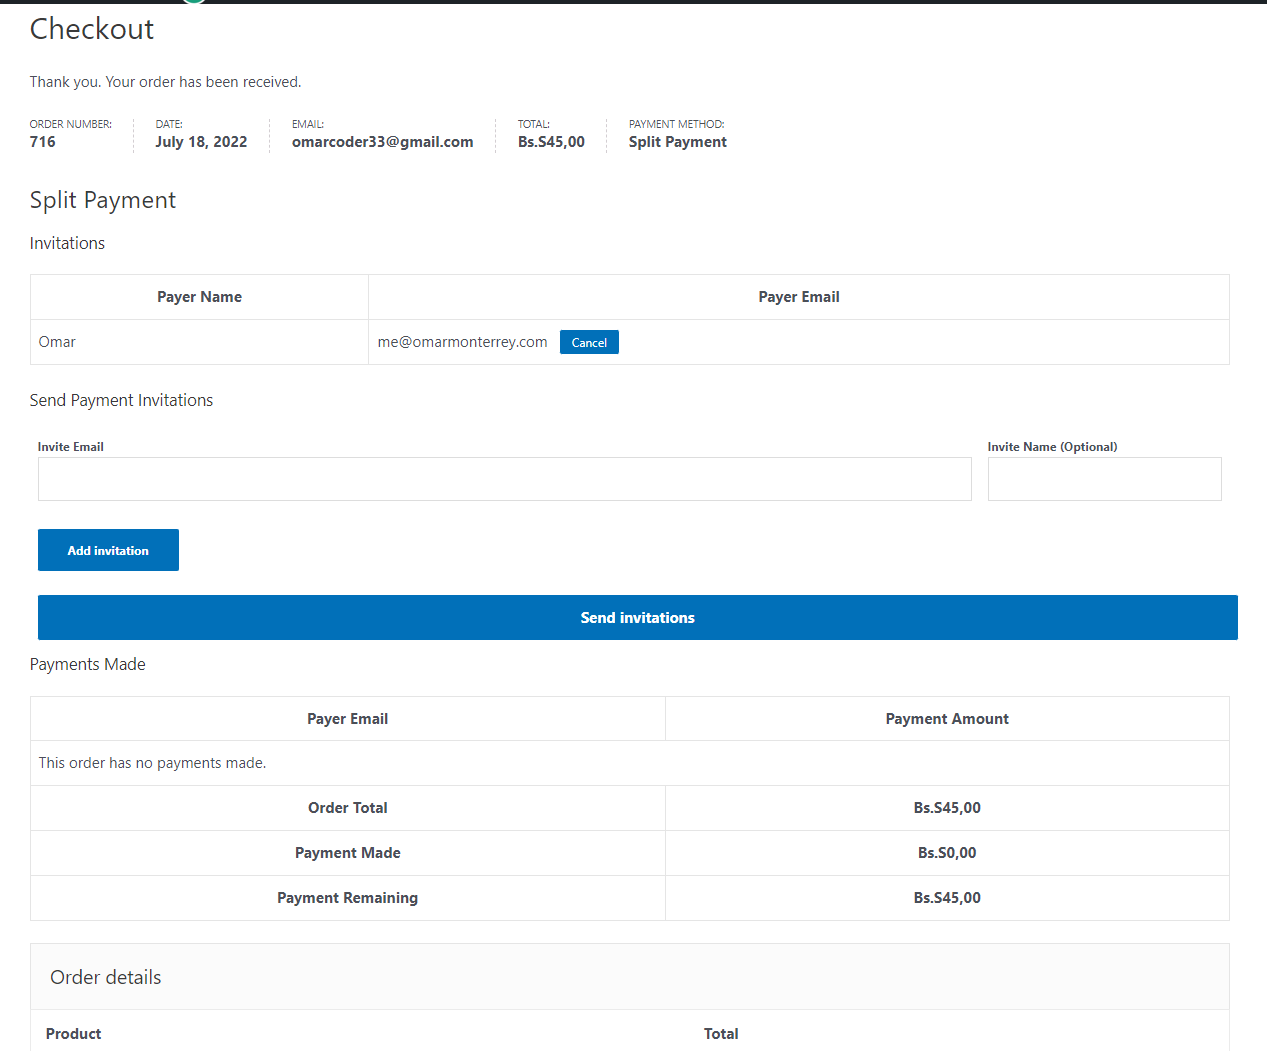This screenshot has height=1051, width=1267.
Task: Click the Order details heading
Action: (105, 977)
